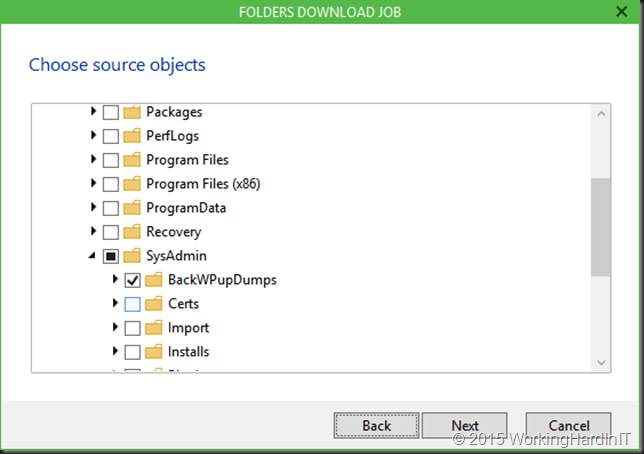Check the Certs checkbox
The width and height of the screenshot is (644, 454).
132,304
